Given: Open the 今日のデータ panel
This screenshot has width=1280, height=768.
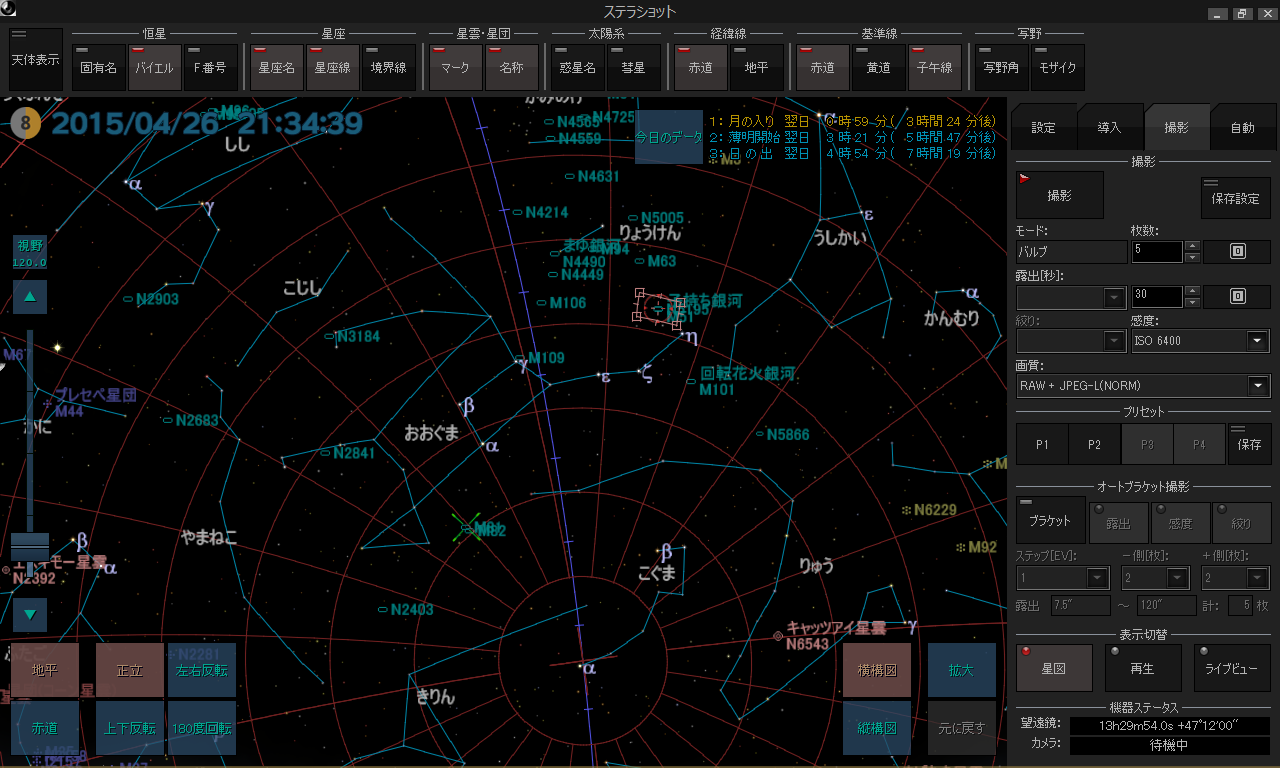Looking at the screenshot, I should [669, 137].
